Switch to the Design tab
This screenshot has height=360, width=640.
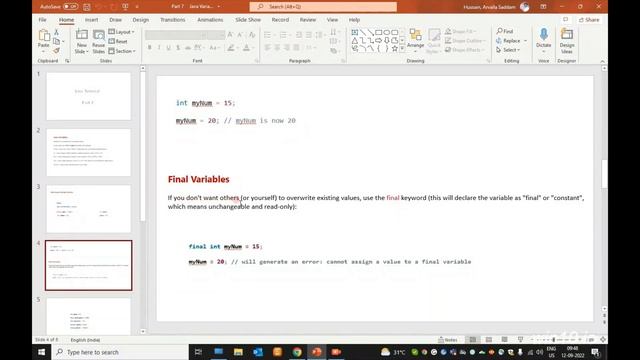(140, 20)
